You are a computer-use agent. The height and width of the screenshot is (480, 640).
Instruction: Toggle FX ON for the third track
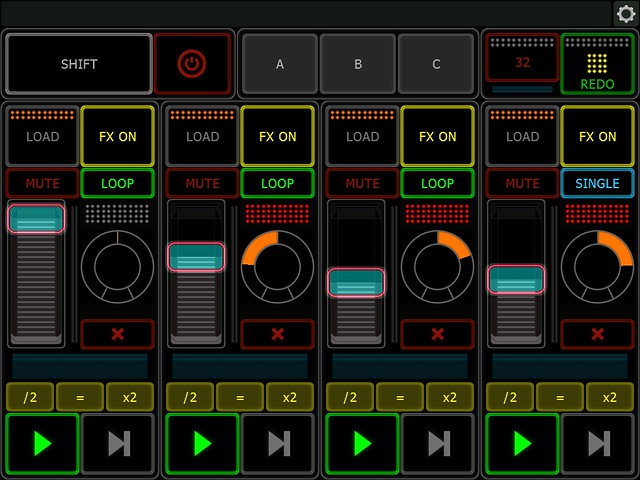pos(438,136)
